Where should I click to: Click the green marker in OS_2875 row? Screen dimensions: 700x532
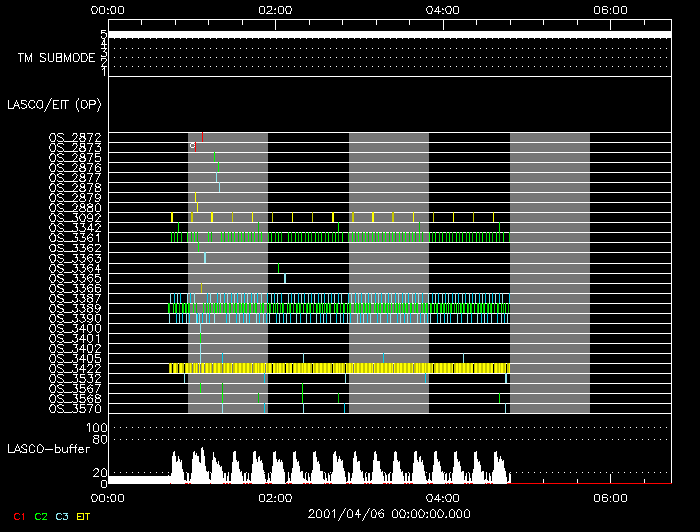[214, 157]
